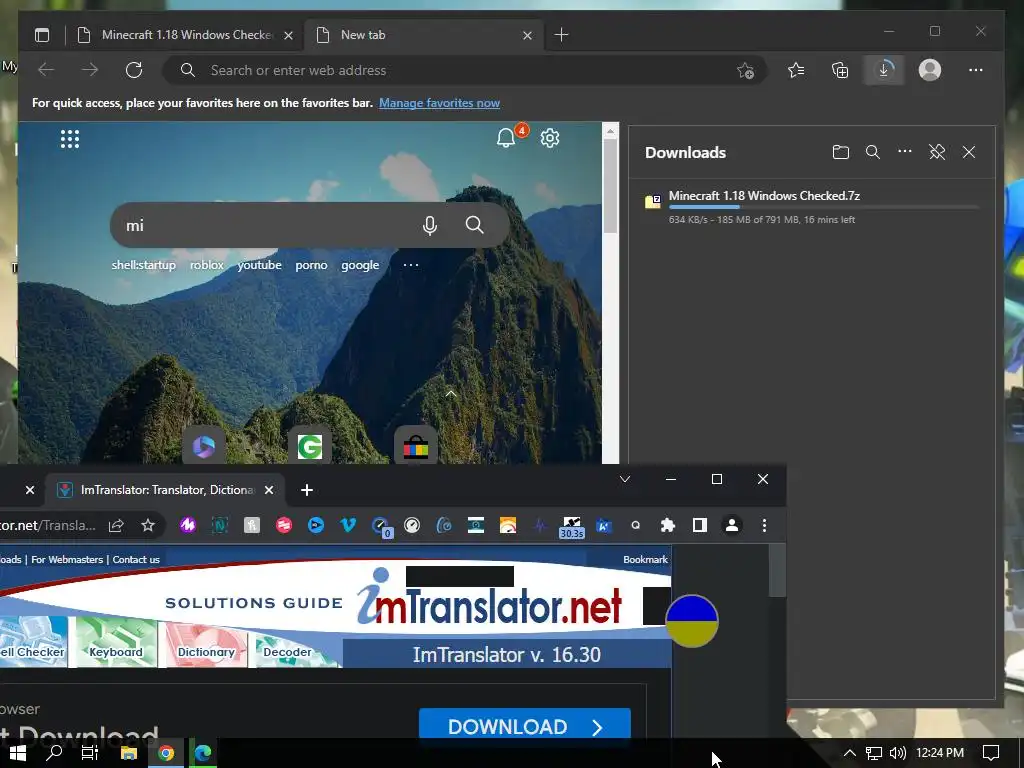The height and width of the screenshot is (768, 1024).
Task: Open the app launcher grid on new tab page
Action: (x=70, y=138)
